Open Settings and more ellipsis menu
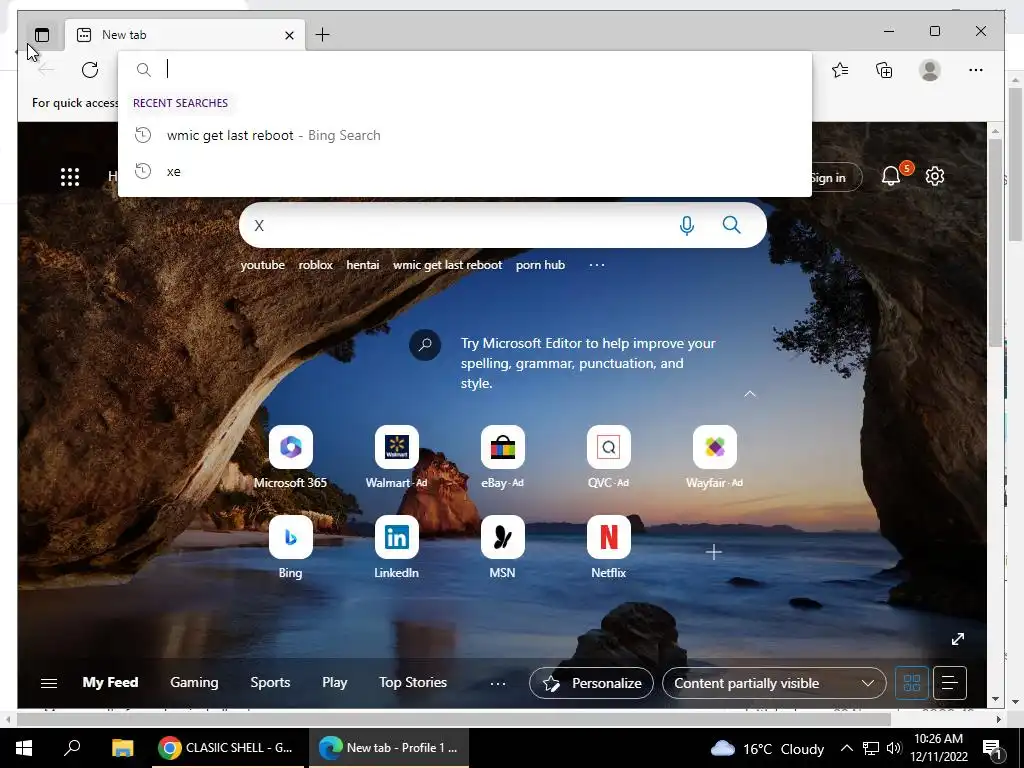Image resolution: width=1024 pixels, height=768 pixels. (x=976, y=70)
